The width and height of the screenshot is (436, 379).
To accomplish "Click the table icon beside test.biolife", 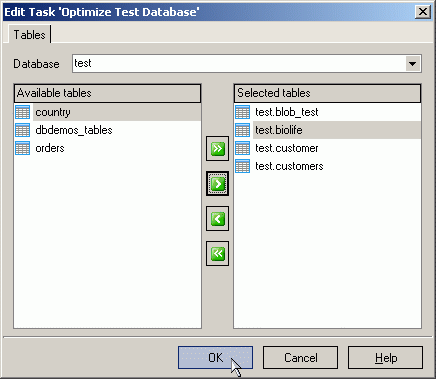I will coord(242,130).
